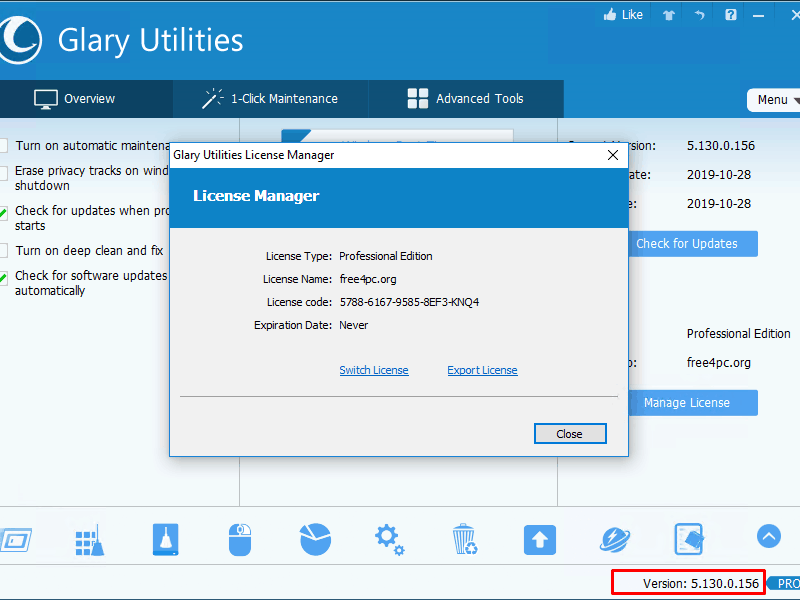
Task: Switch to the Advanced Tools tab
Action: pos(466,99)
